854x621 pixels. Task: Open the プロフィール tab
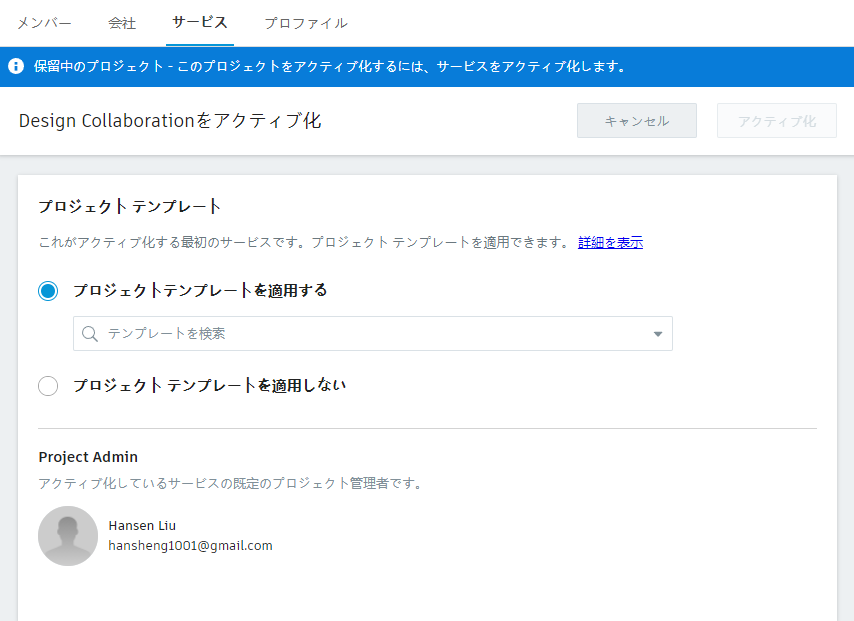(x=305, y=22)
